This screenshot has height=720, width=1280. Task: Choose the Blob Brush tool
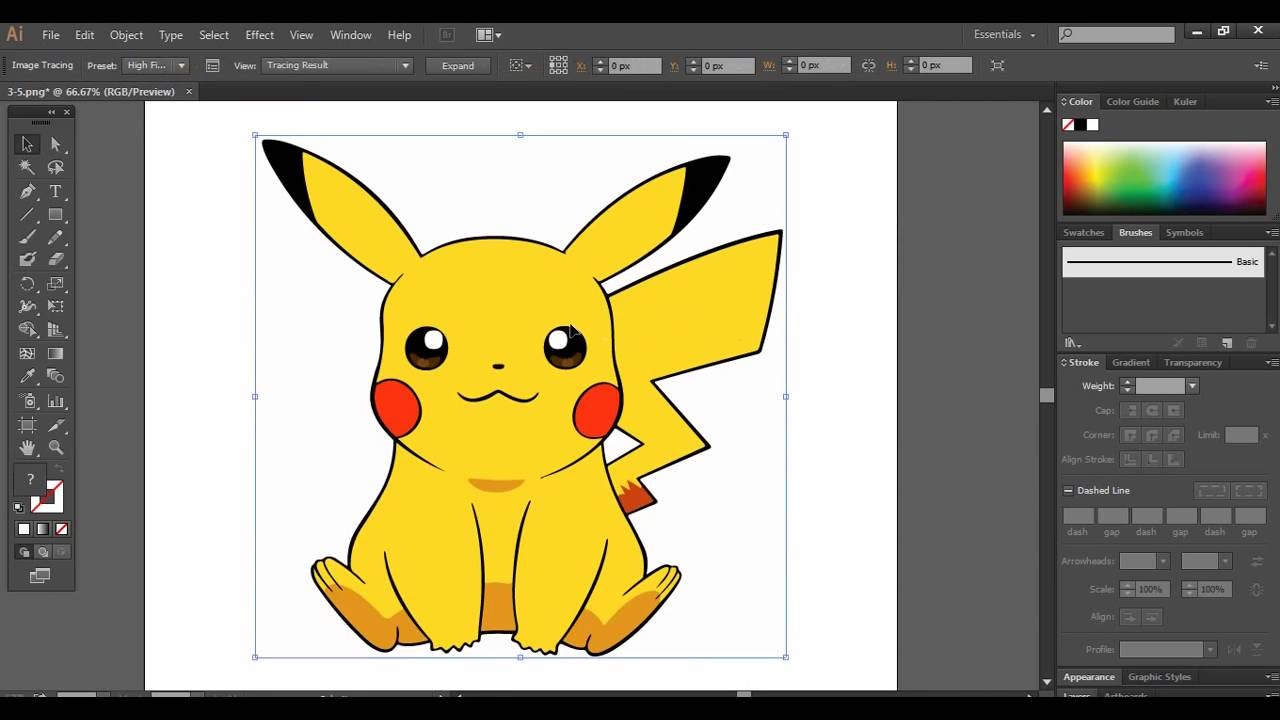click(27, 259)
